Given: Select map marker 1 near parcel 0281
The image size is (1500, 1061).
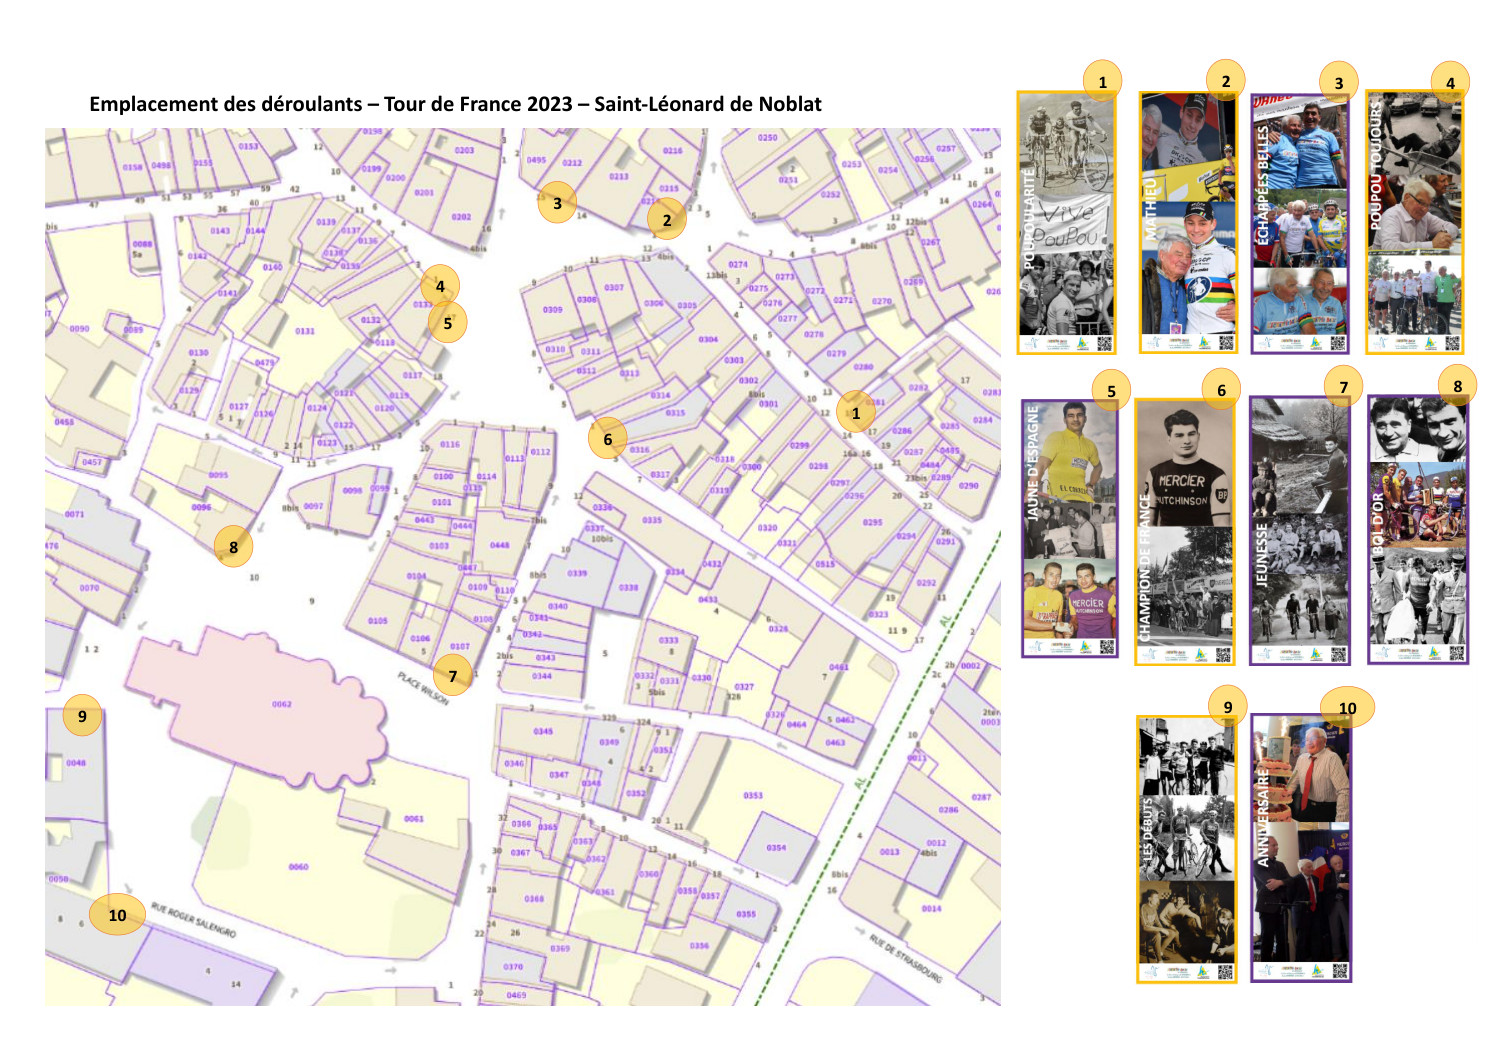Looking at the screenshot, I should coord(856,411).
